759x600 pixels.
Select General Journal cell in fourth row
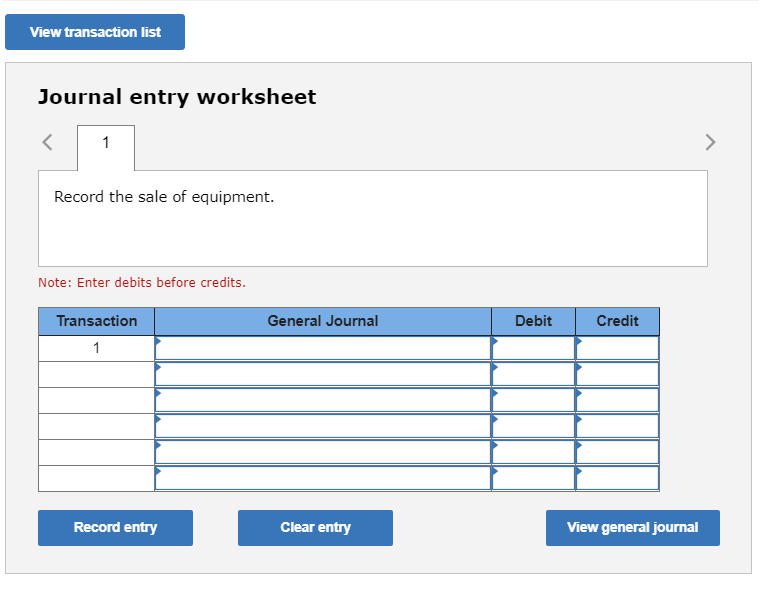[x=323, y=426]
